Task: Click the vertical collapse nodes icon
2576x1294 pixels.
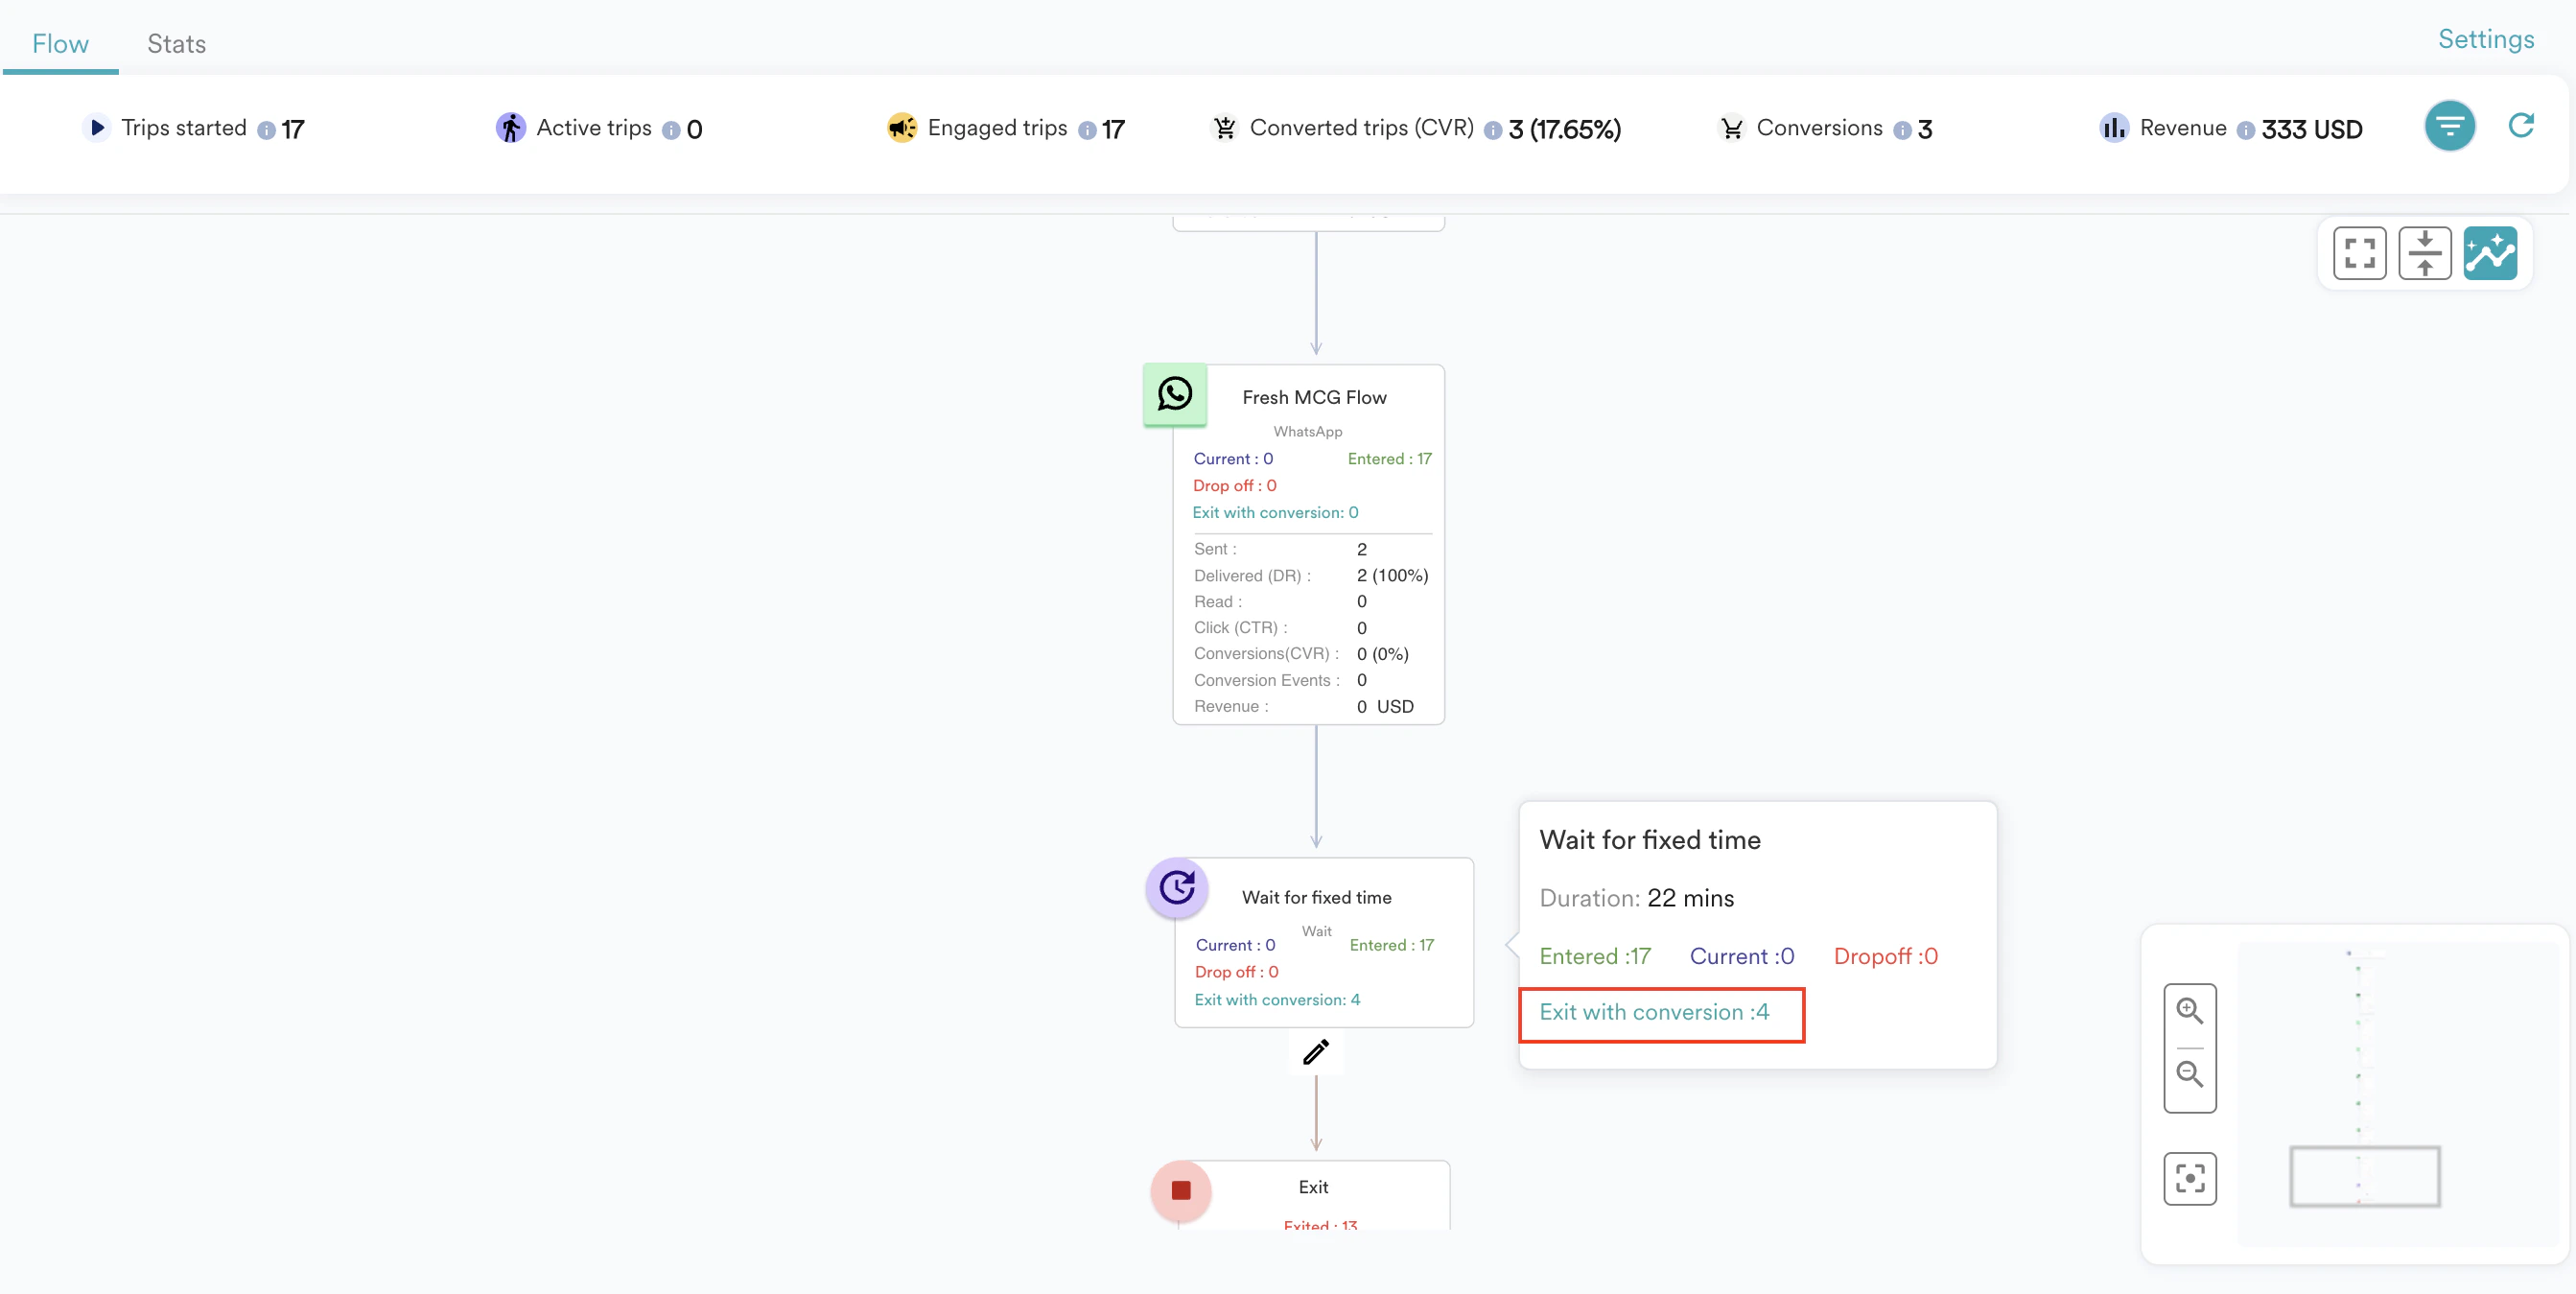Action: click(x=2424, y=254)
